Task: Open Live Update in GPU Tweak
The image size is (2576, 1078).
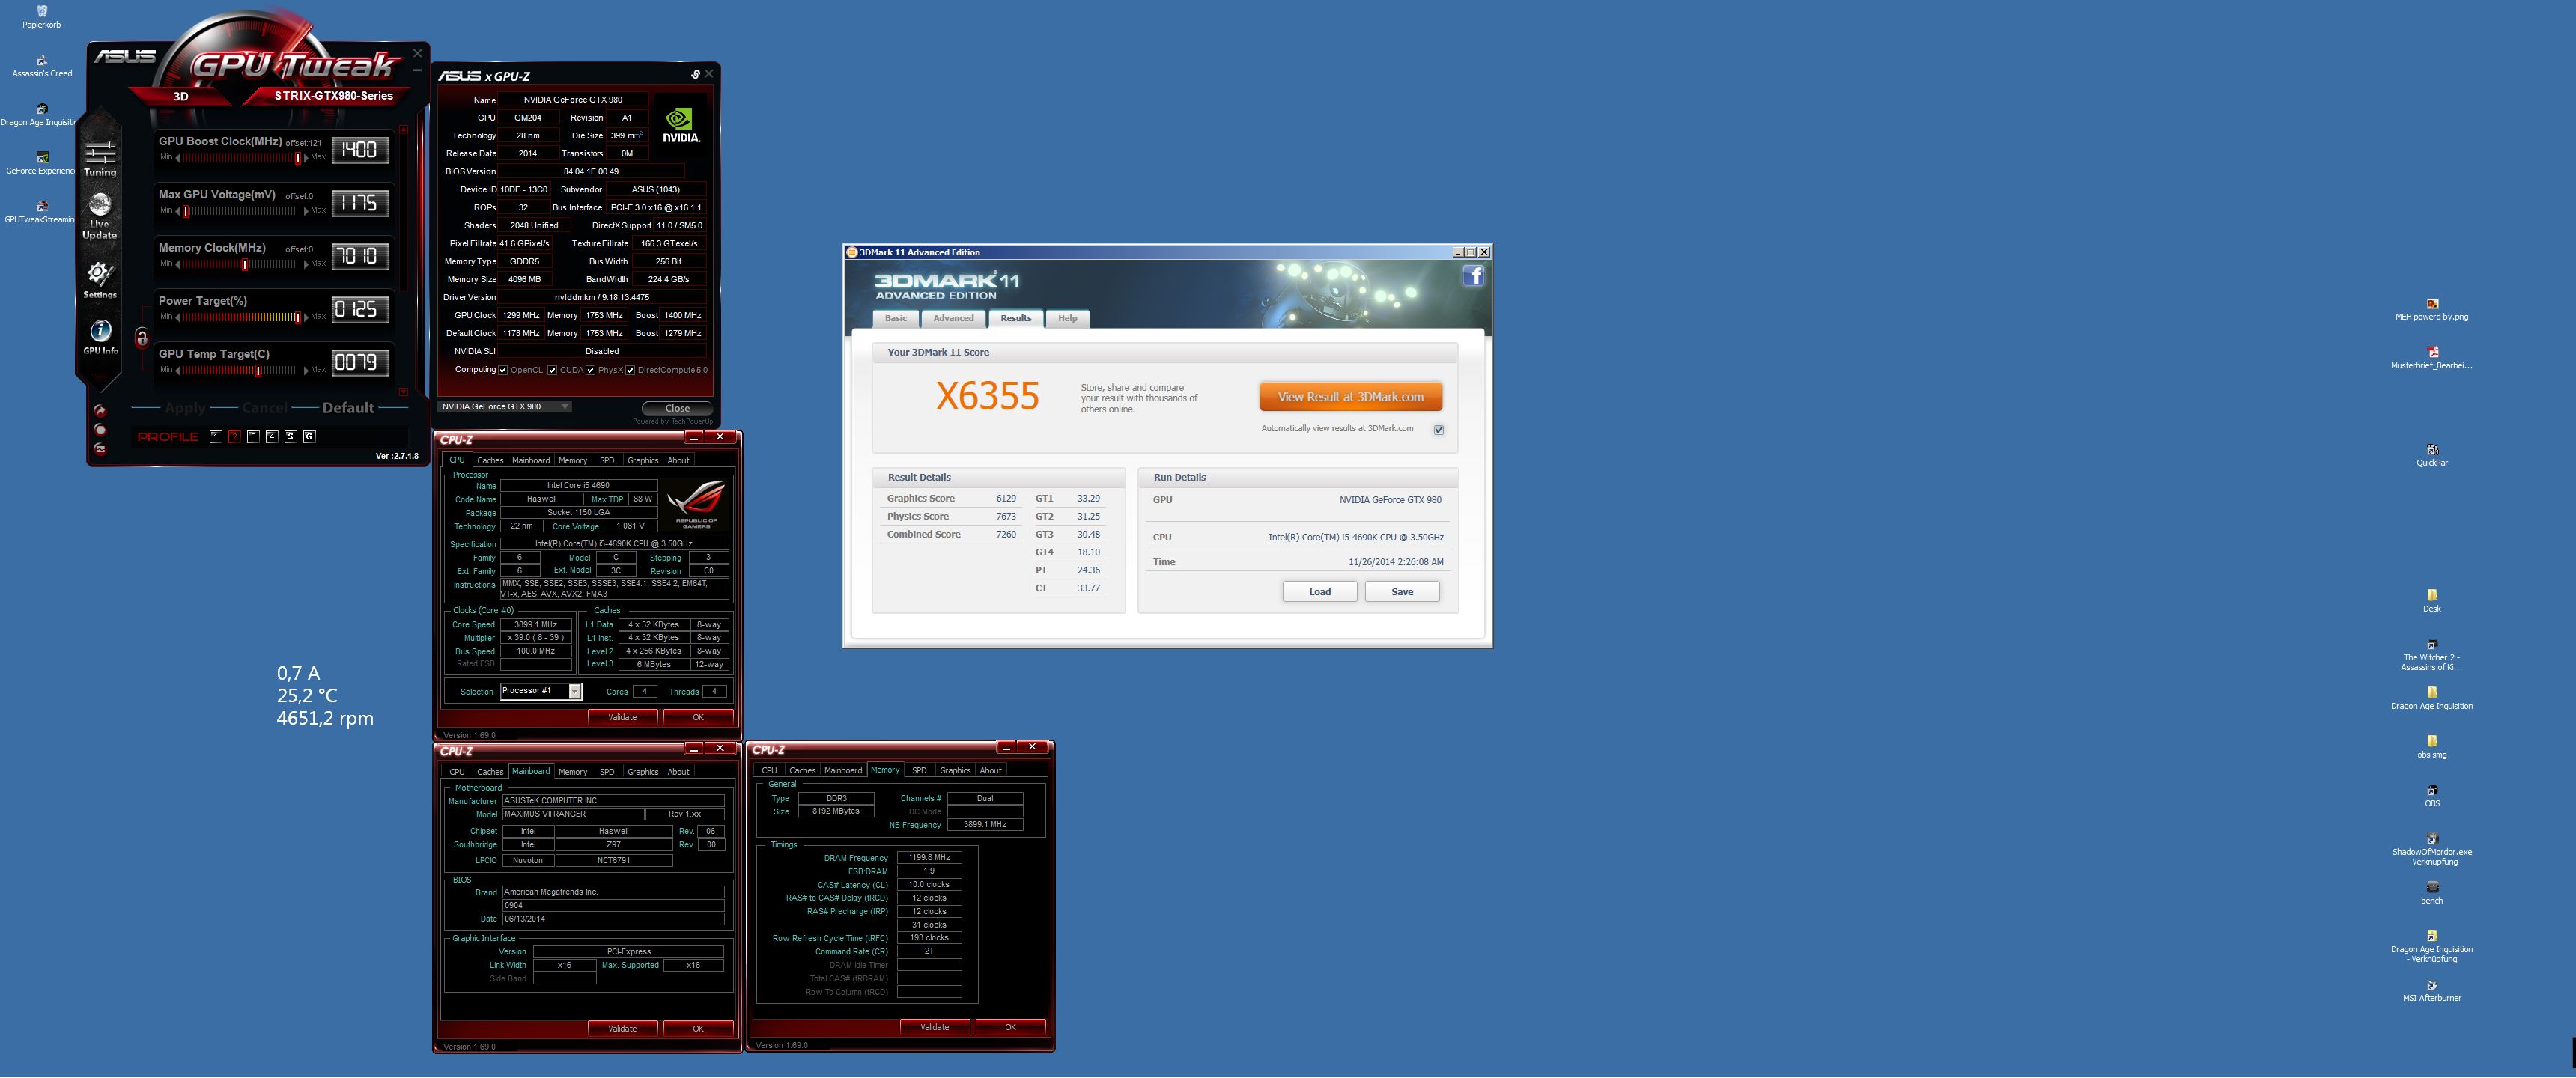Action: pyautogui.click(x=100, y=215)
